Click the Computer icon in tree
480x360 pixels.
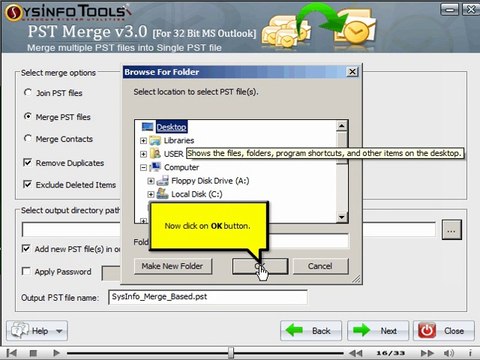click(155, 167)
